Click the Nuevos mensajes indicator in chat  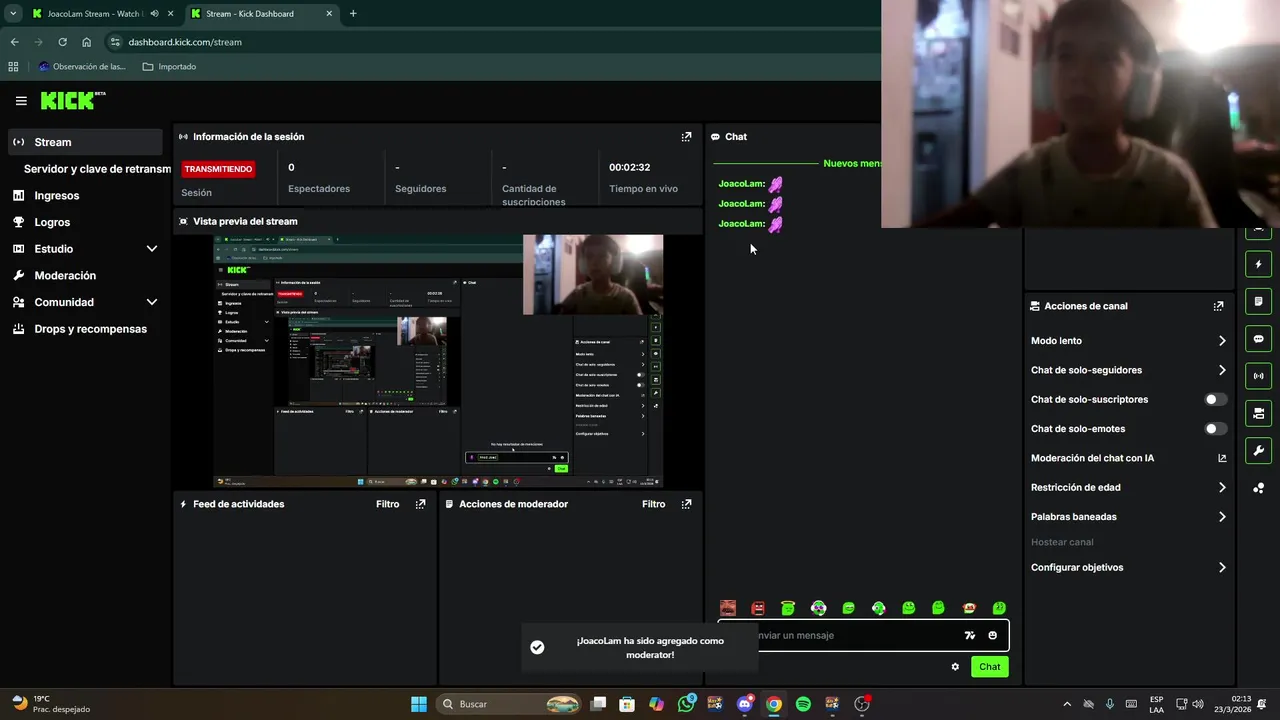pos(850,163)
